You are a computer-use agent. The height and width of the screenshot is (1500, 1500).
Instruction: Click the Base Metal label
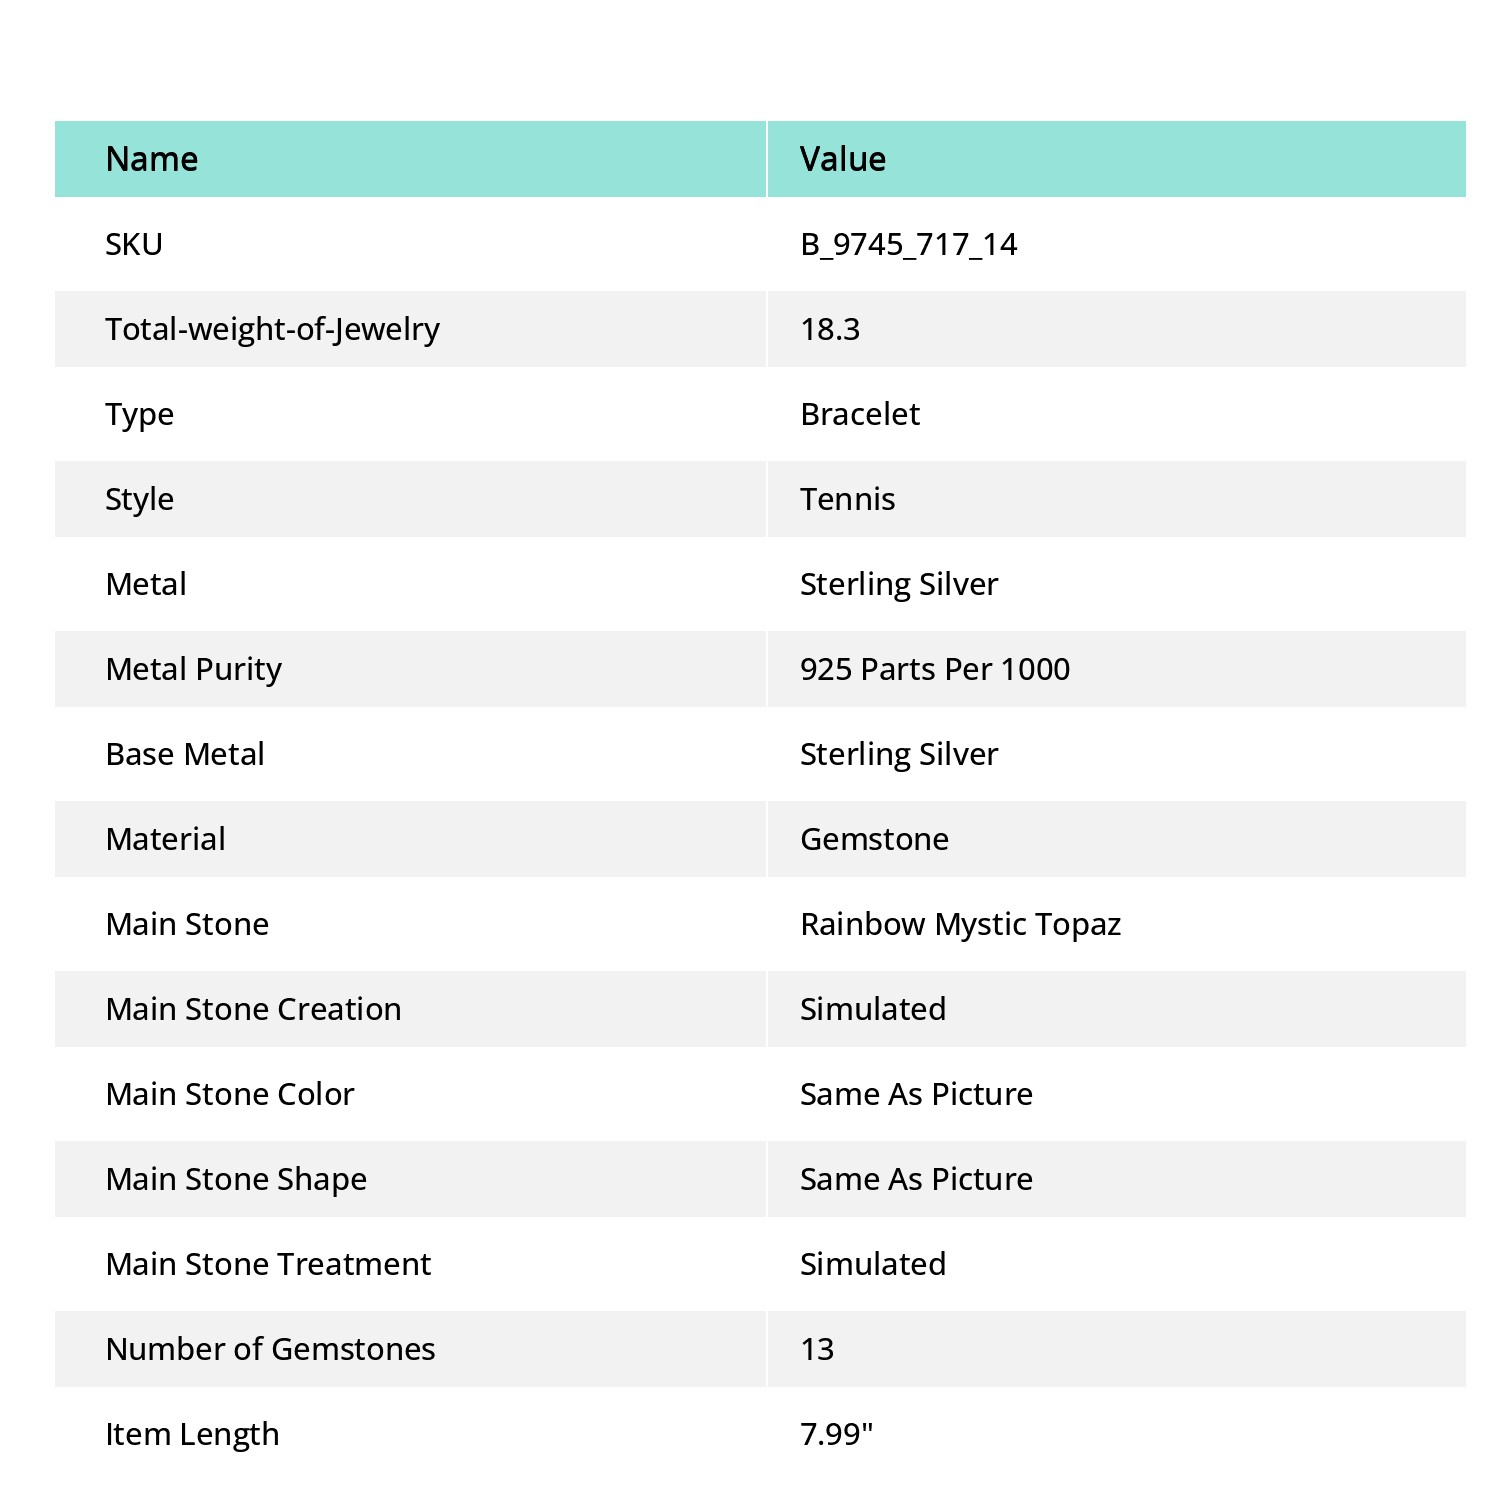click(185, 754)
